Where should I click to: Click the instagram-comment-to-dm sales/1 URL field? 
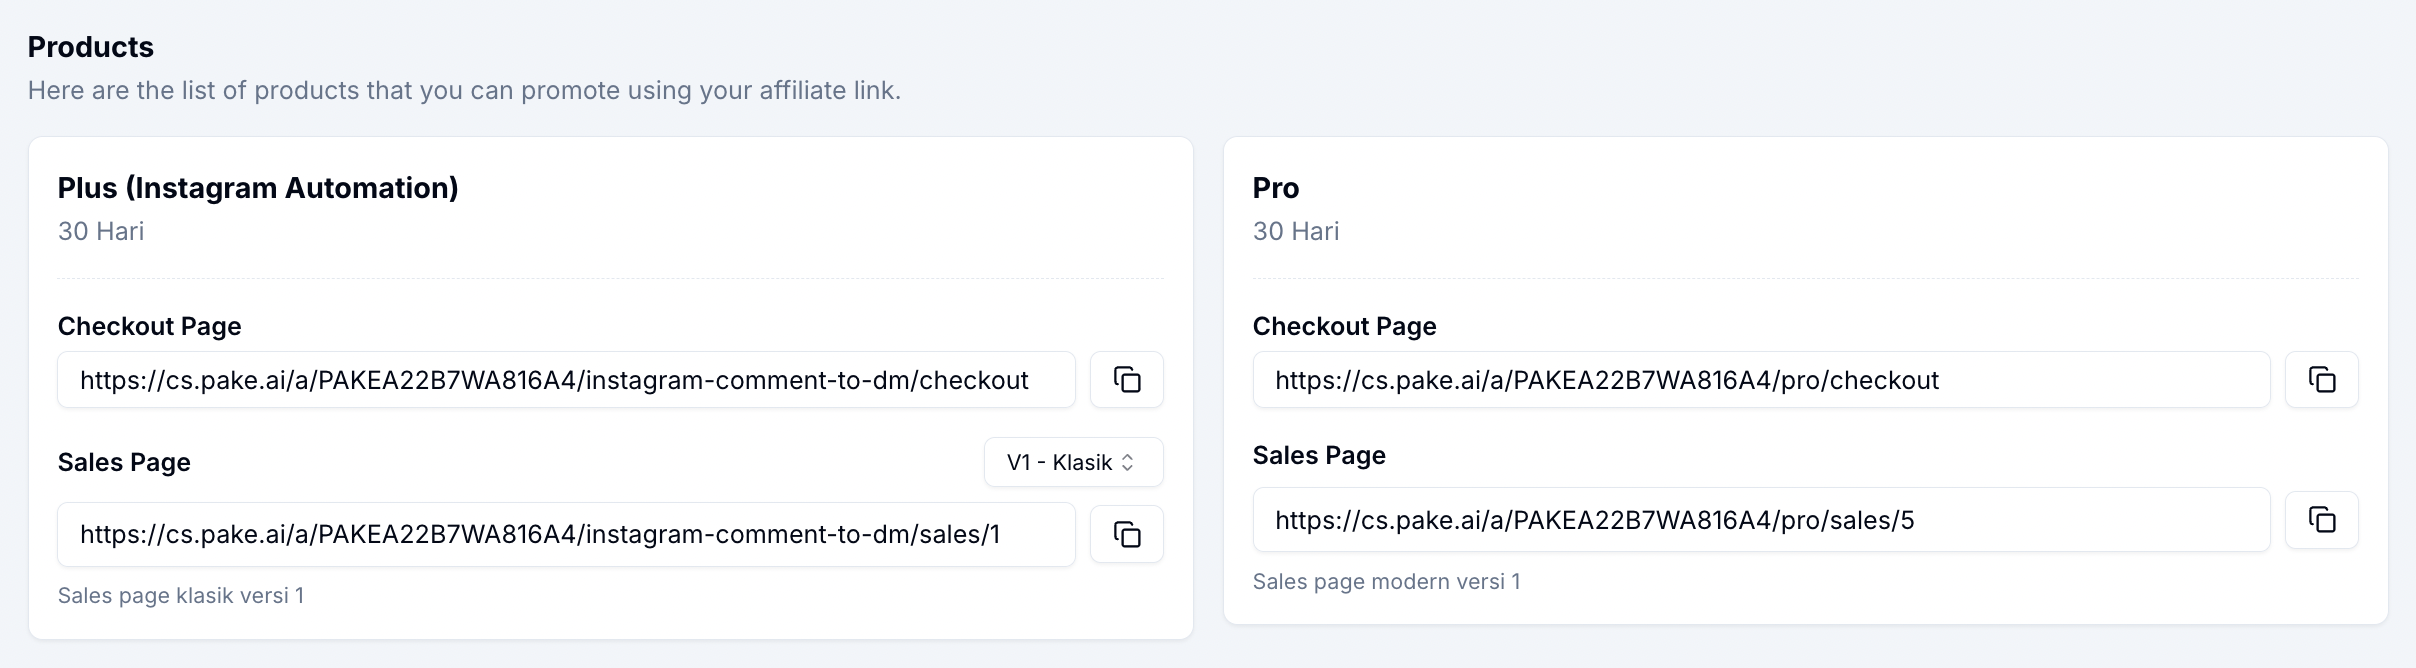[x=566, y=535]
